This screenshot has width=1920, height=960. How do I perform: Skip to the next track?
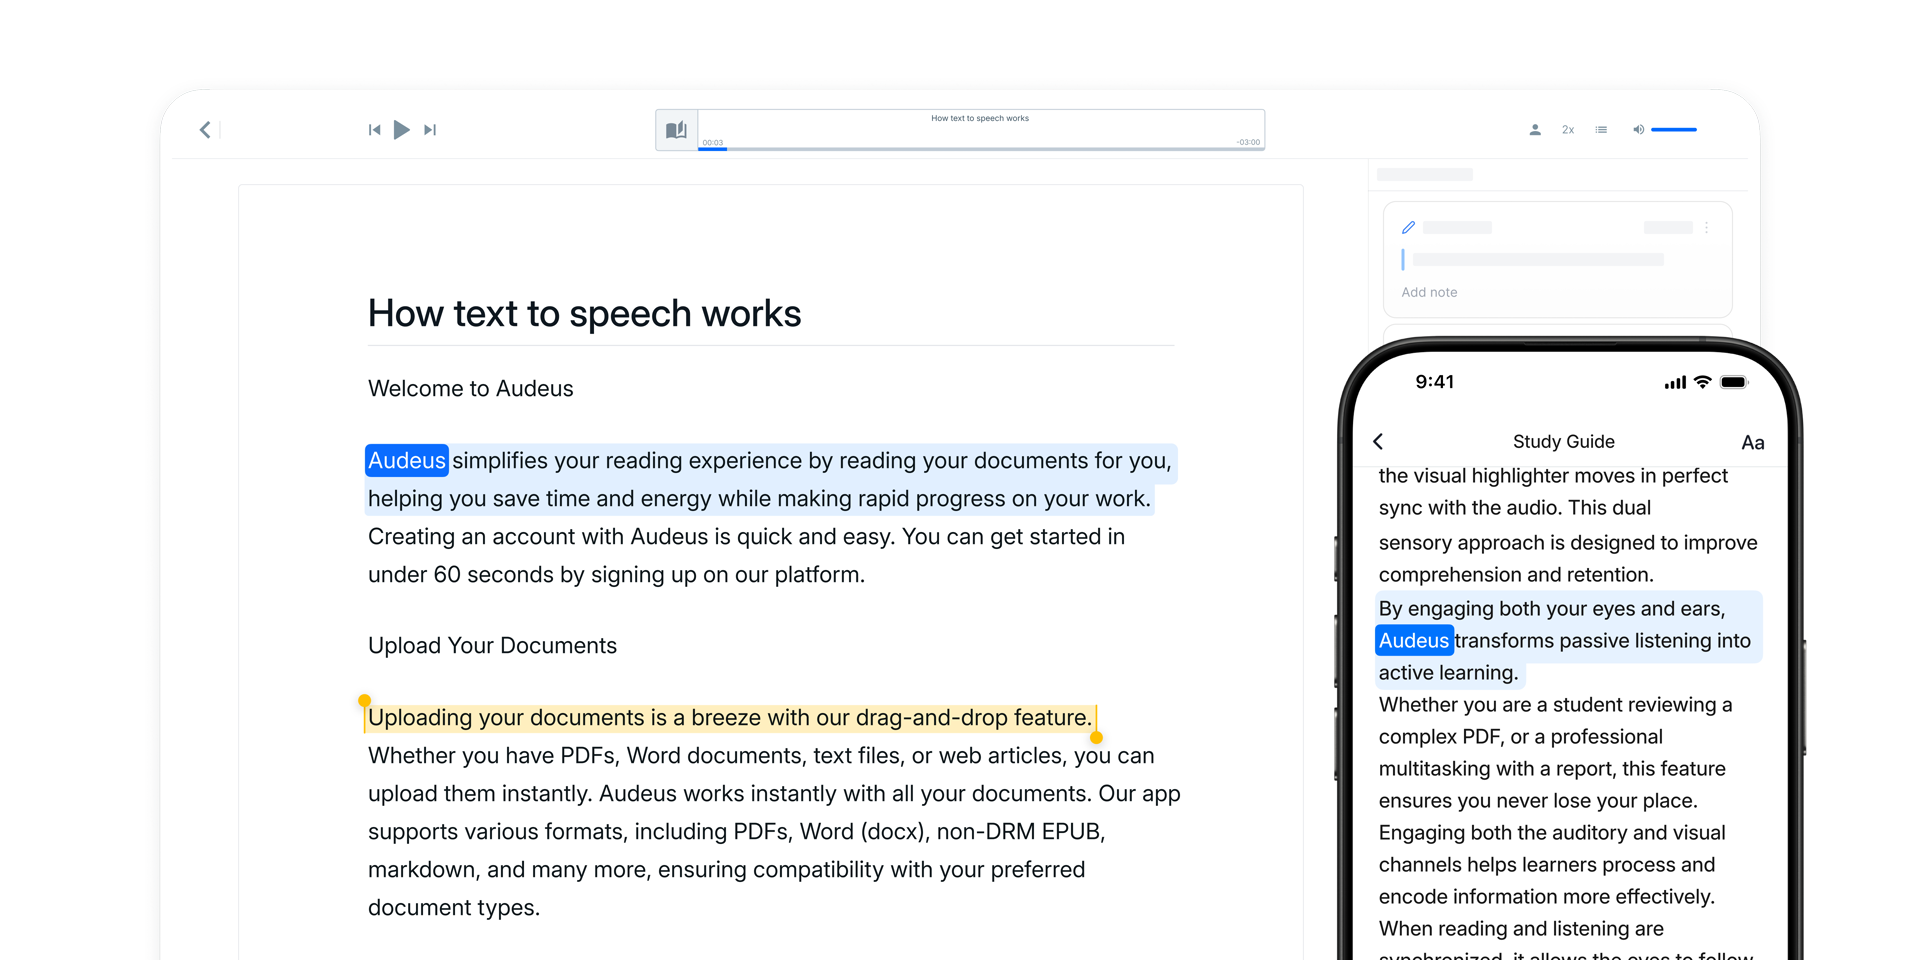tap(430, 130)
